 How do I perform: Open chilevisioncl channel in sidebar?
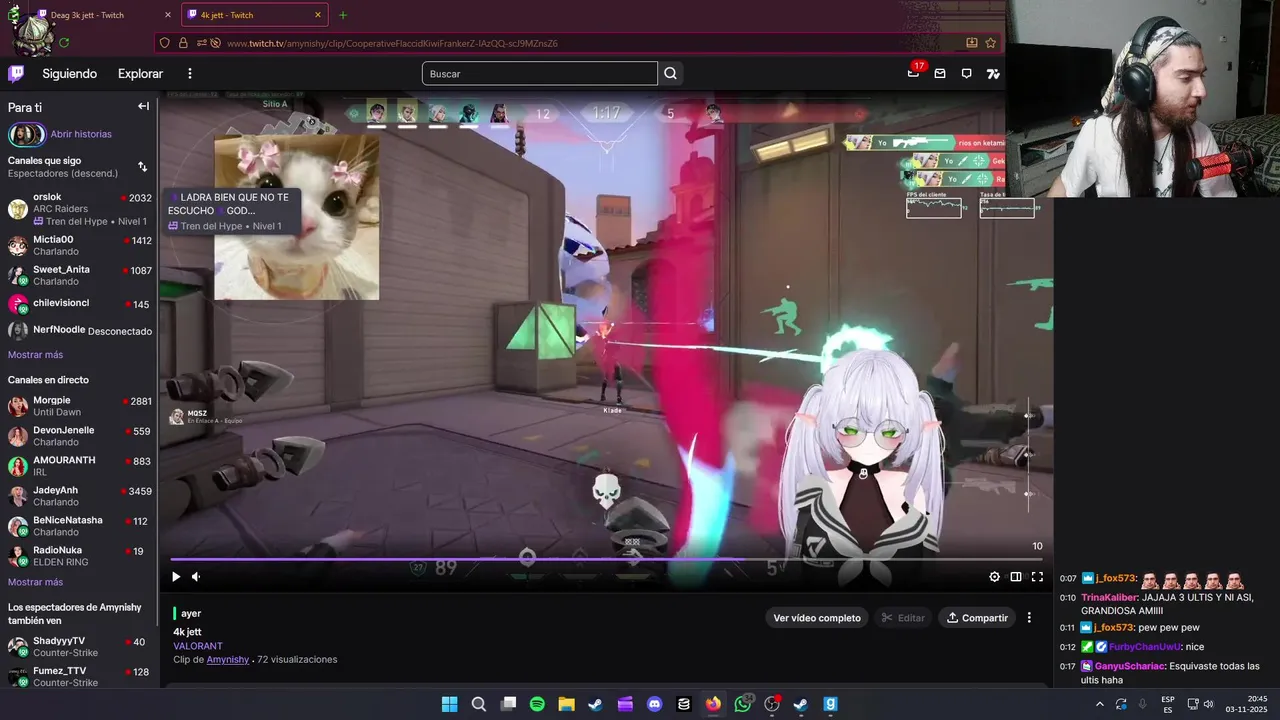click(x=80, y=304)
